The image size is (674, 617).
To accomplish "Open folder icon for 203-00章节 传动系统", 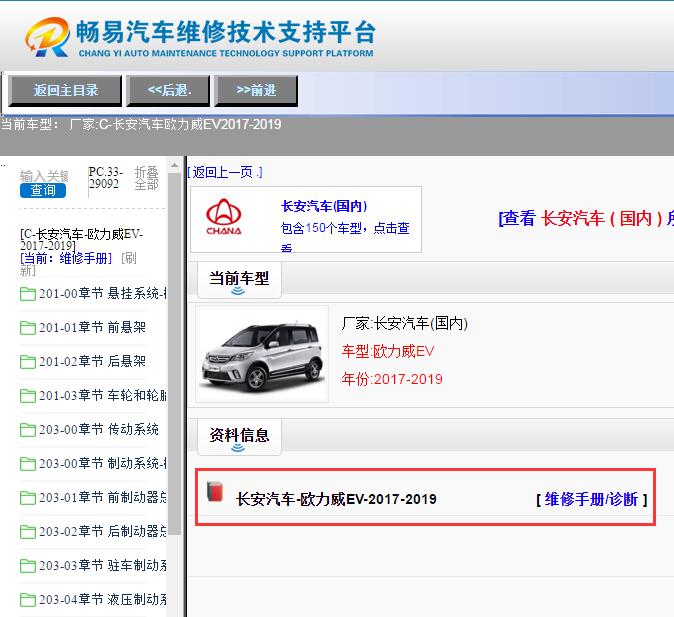I will [28, 430].
